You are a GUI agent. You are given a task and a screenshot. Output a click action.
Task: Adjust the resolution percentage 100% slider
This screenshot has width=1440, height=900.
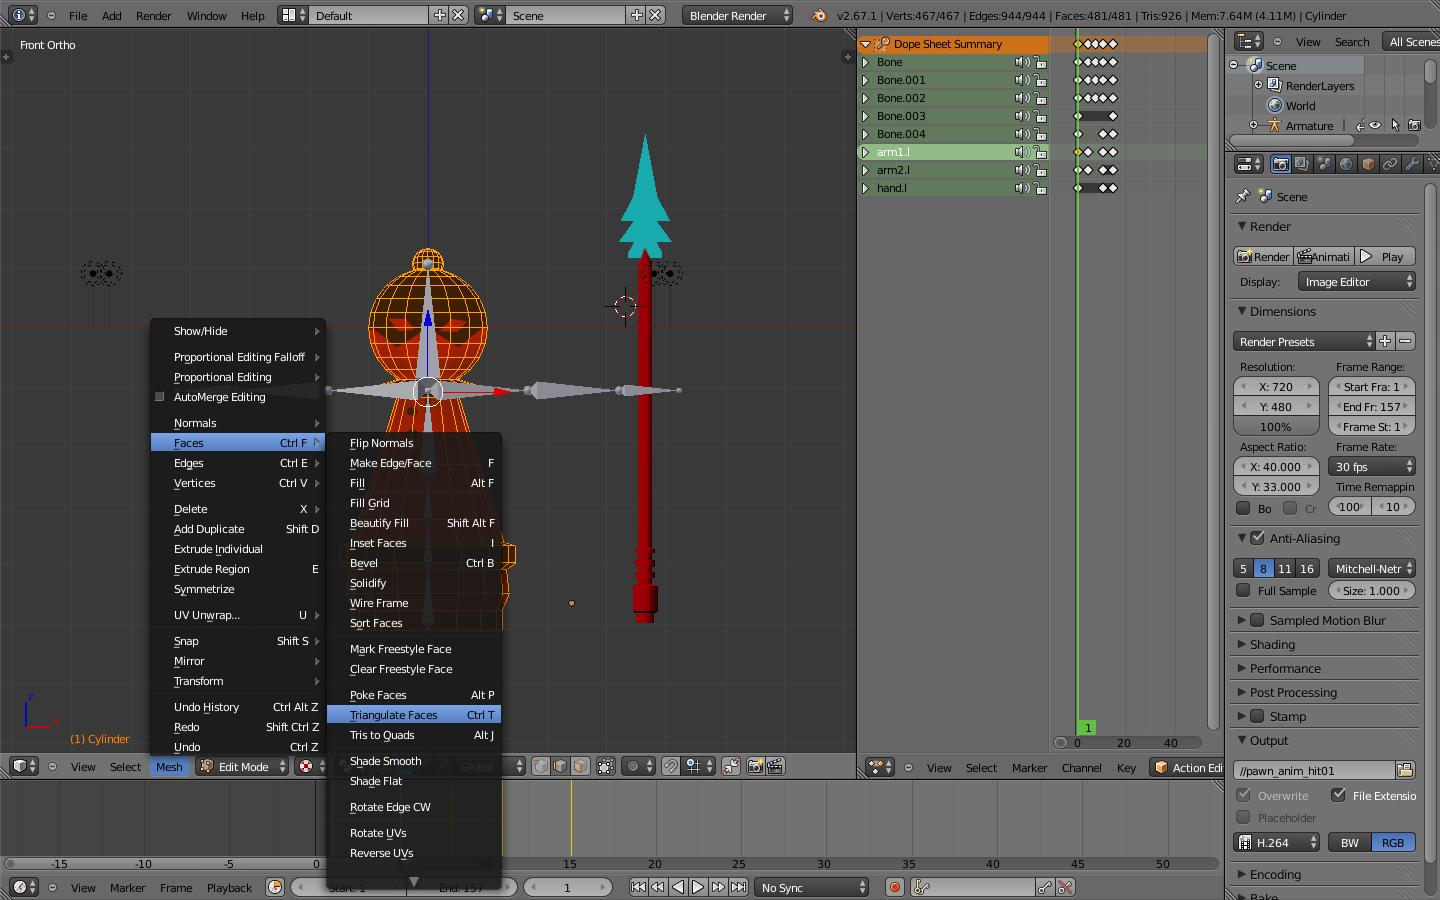(1276, 427)
